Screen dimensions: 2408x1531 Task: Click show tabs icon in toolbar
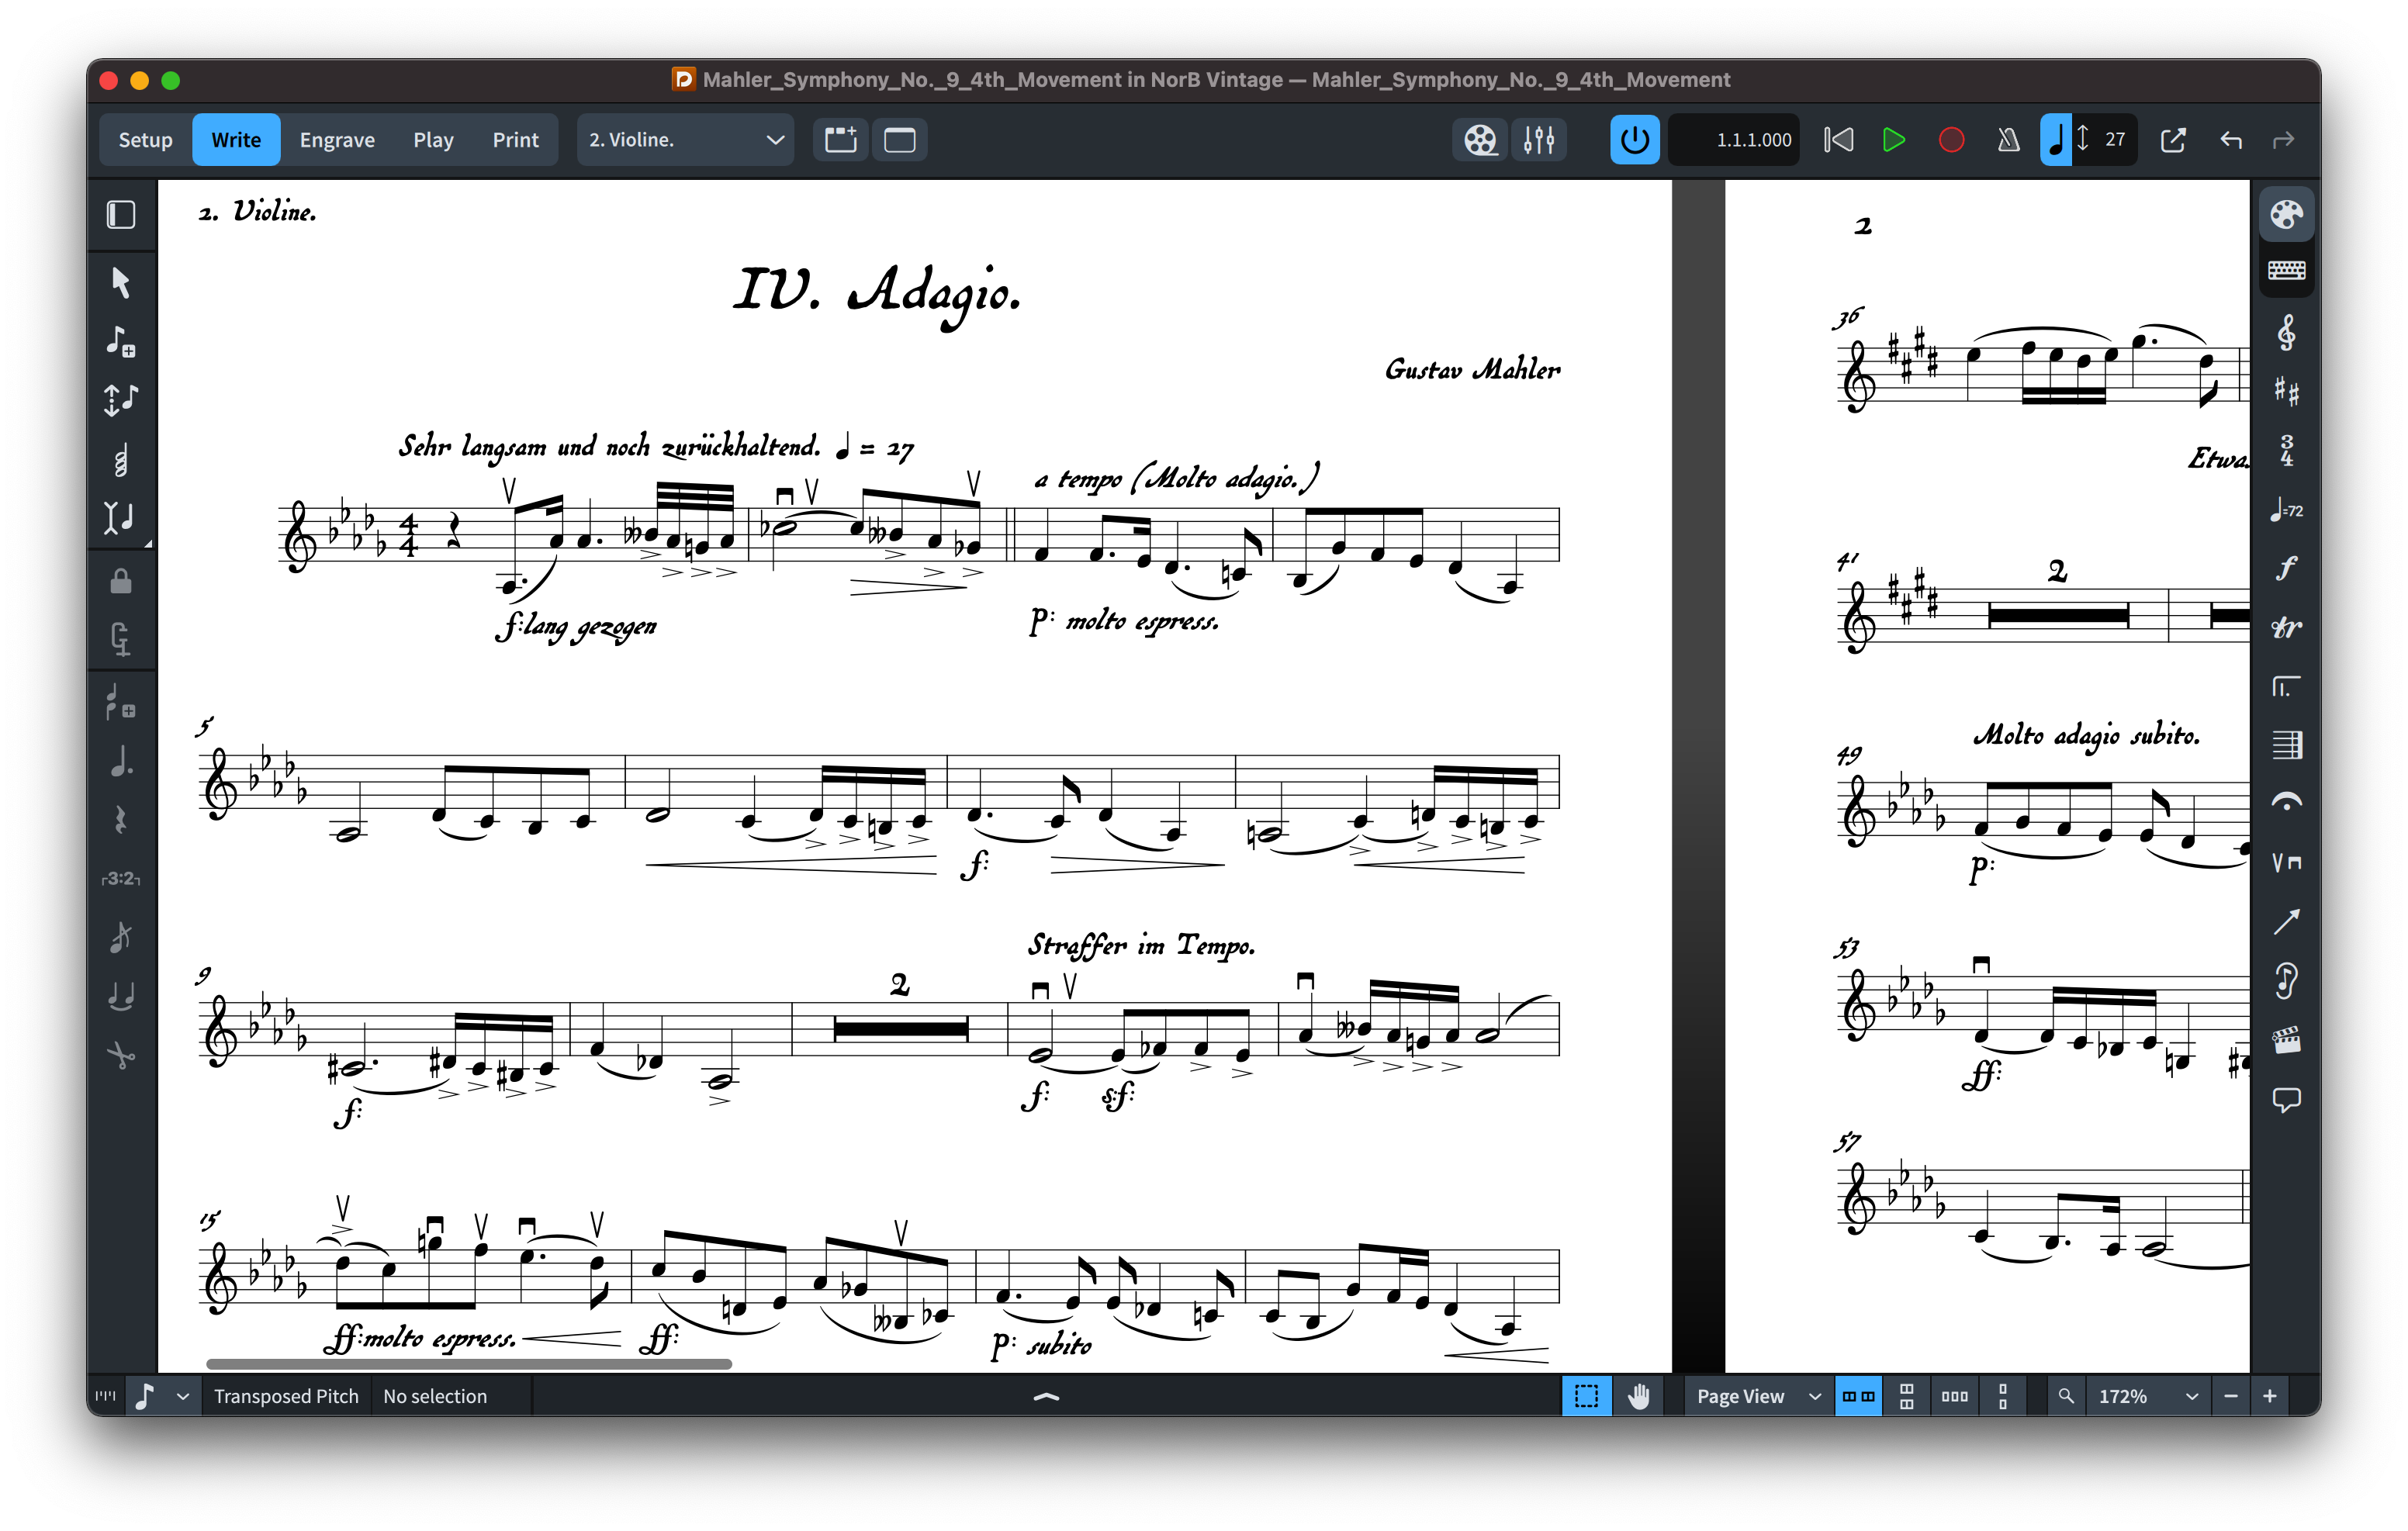(x=841, y=140)
